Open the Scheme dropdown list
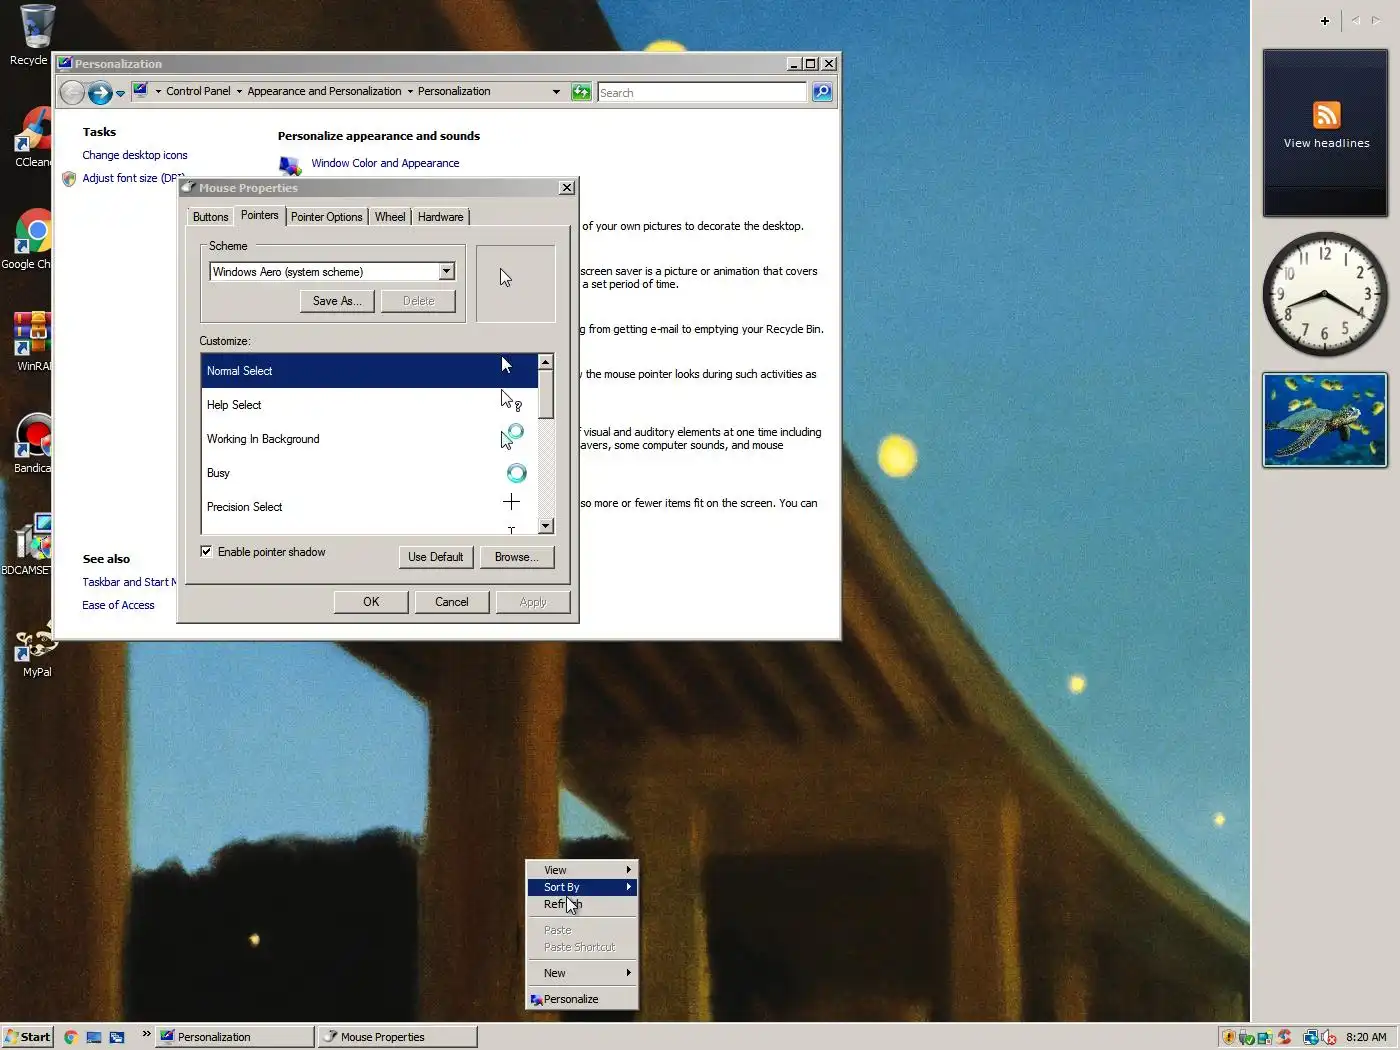Viewport: 1400px width, 1050px height. 446,271
